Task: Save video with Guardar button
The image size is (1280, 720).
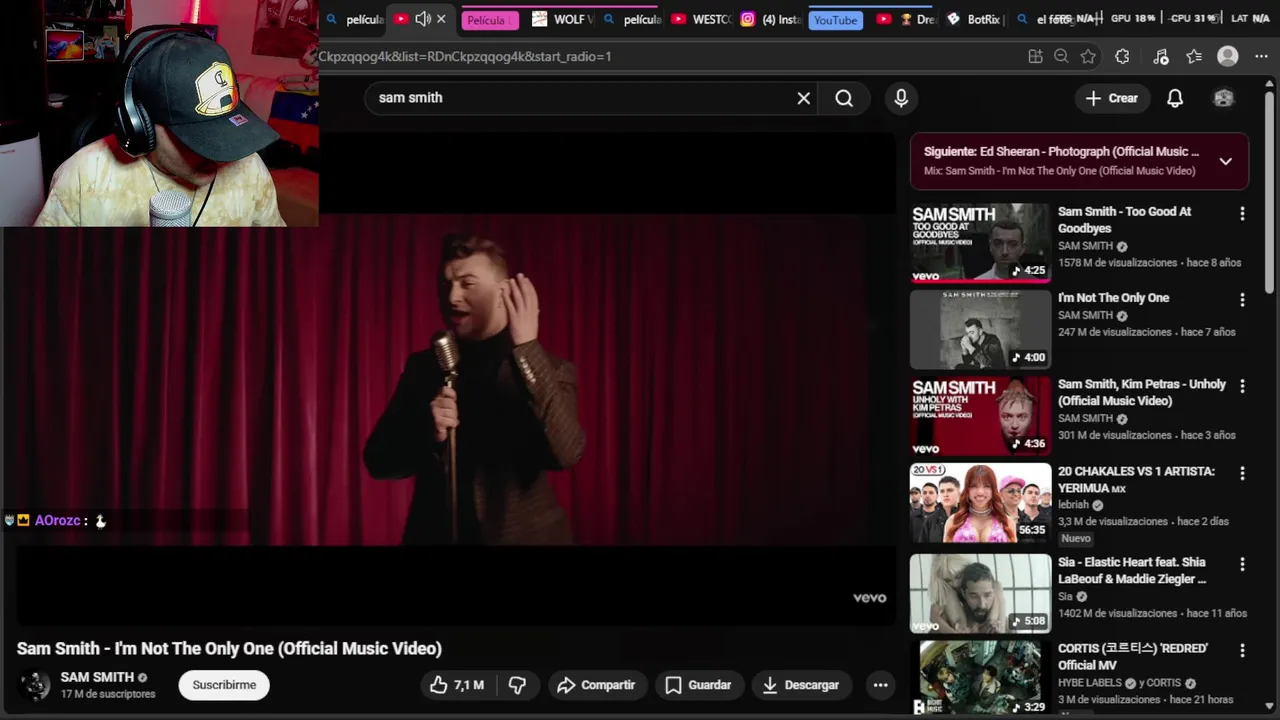Action: pyautogui.click(x=699, y=685)
